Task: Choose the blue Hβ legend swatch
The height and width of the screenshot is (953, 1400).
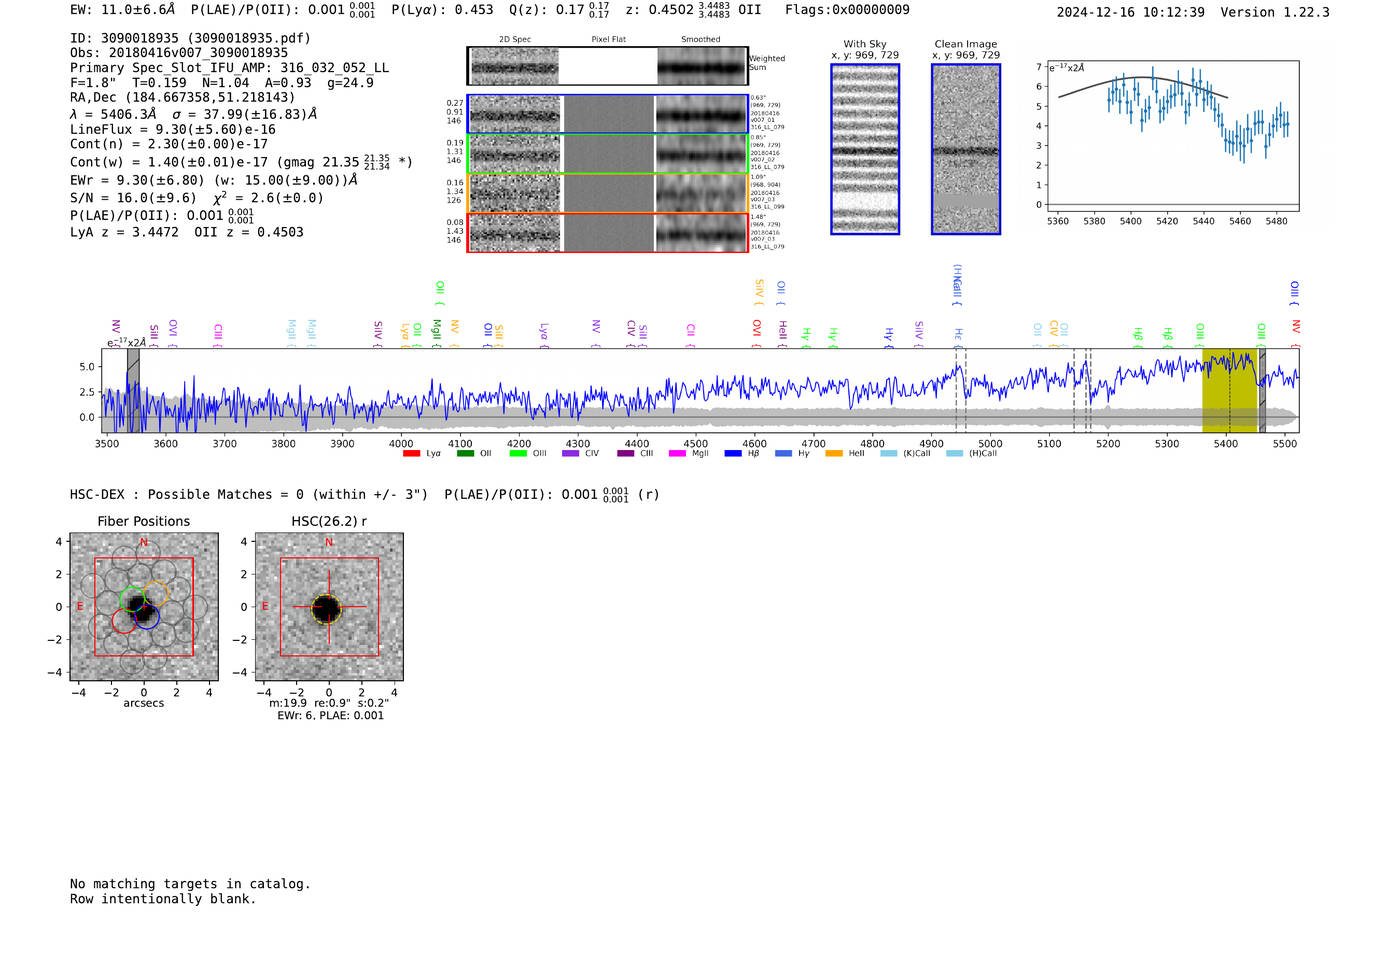Action: point(733,454)
